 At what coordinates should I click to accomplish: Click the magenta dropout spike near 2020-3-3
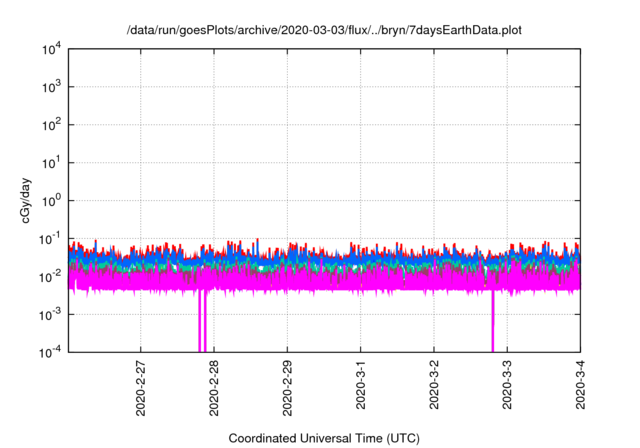tap(493, 321)
